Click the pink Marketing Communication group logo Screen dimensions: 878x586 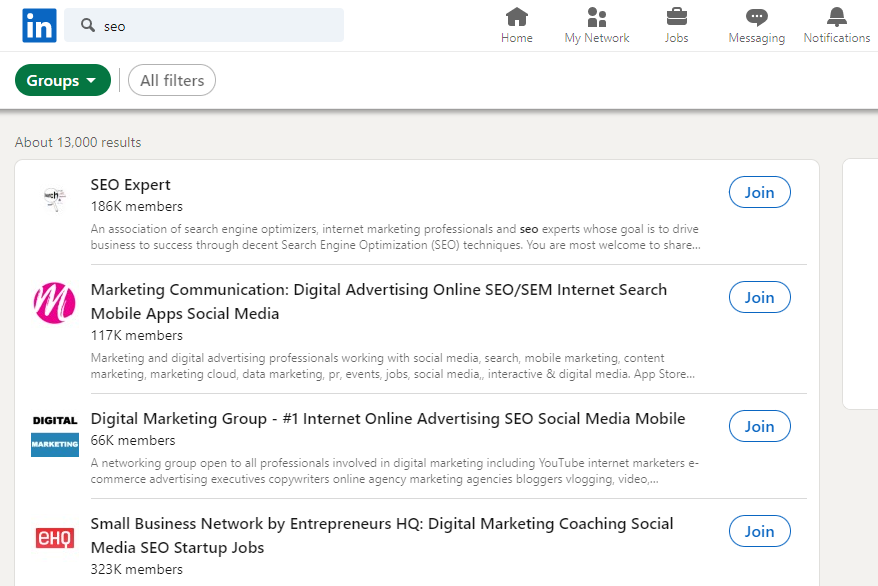pyautogui.click(x=54, y=303)
